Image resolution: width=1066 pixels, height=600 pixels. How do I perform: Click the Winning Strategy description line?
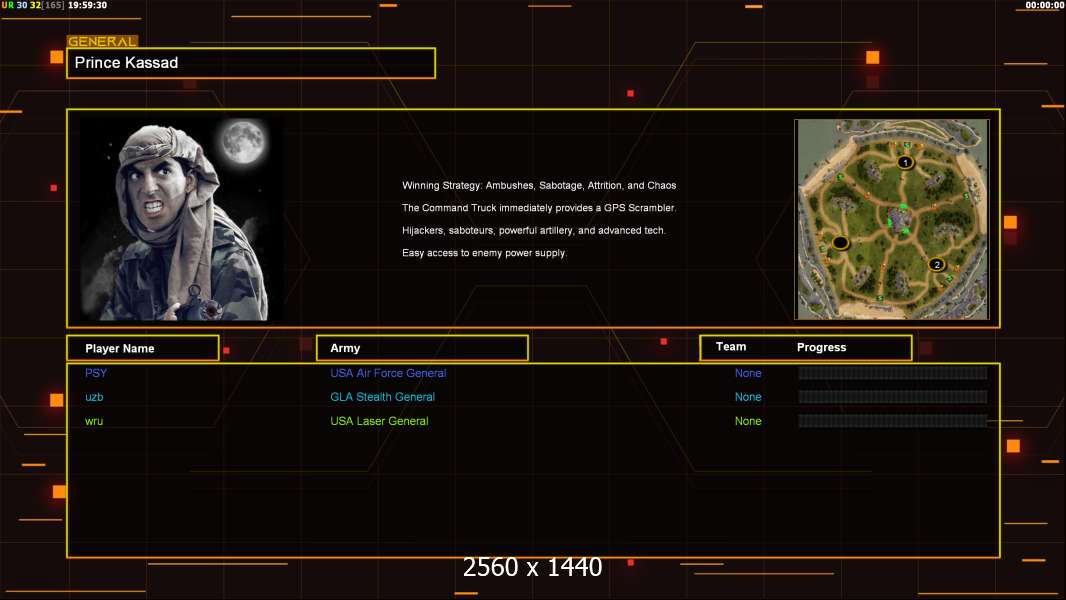coord(538,186)
